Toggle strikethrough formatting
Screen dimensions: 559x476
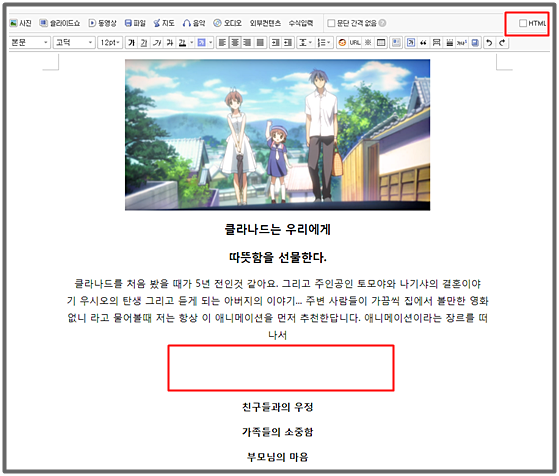169,43
